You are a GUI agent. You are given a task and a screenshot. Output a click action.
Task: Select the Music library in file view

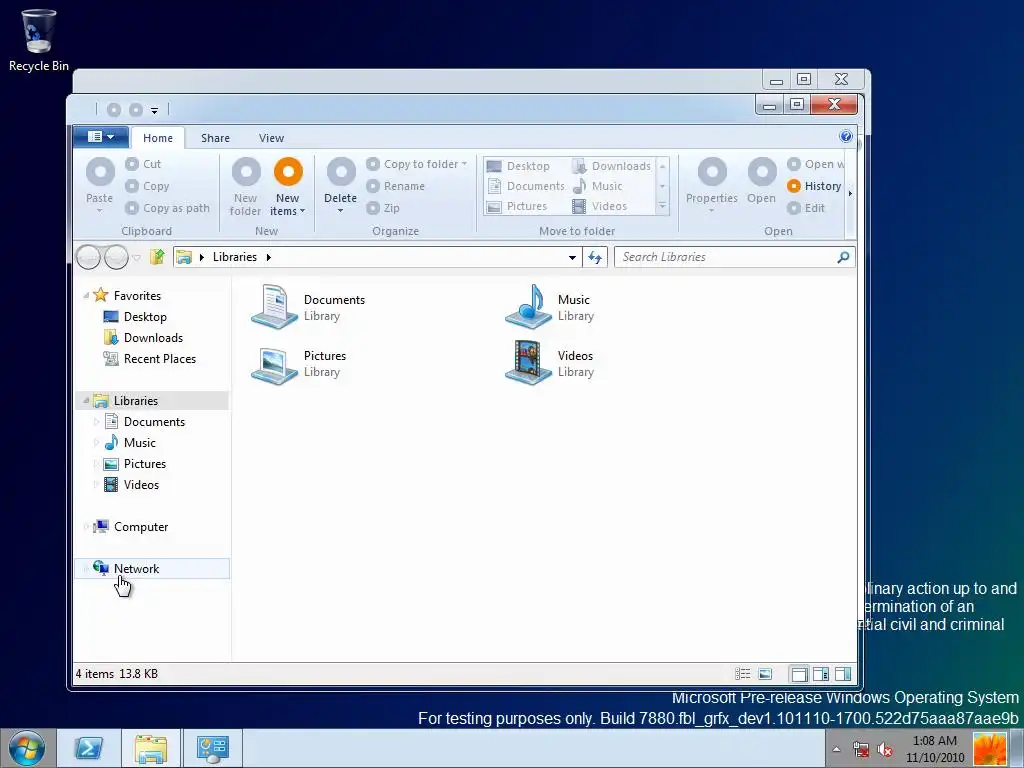pos(550,307)
